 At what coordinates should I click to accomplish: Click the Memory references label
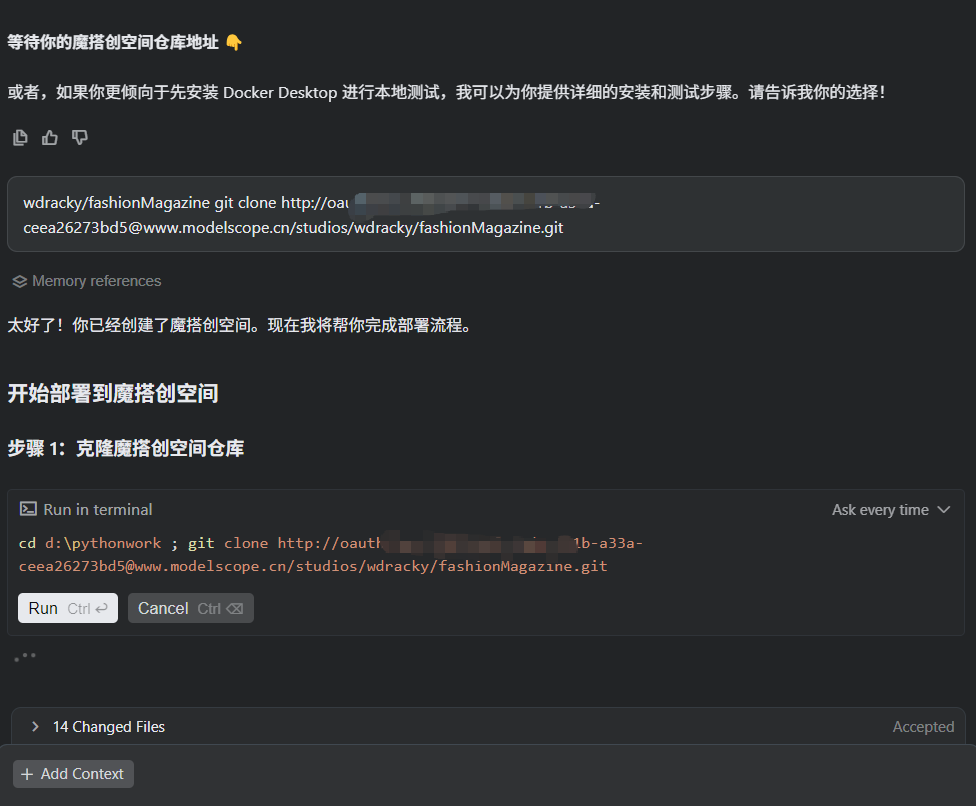click(x=96, y=281)
